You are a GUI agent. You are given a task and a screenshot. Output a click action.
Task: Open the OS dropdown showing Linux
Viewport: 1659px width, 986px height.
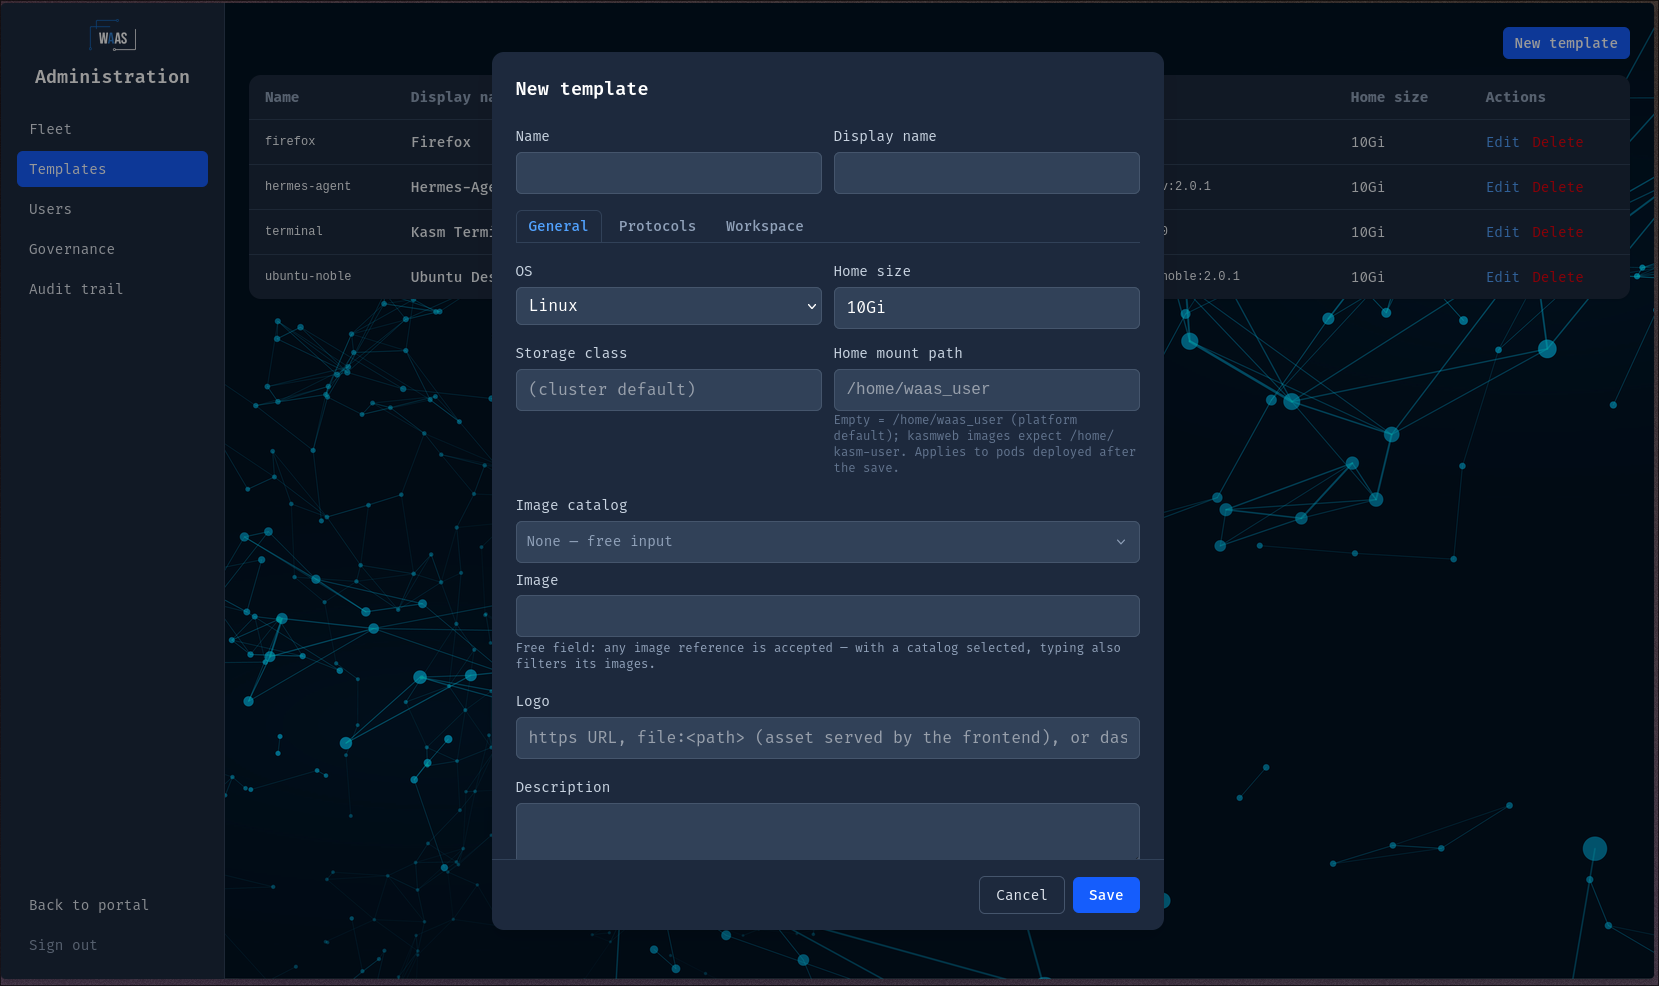click(x=668, y=306)
